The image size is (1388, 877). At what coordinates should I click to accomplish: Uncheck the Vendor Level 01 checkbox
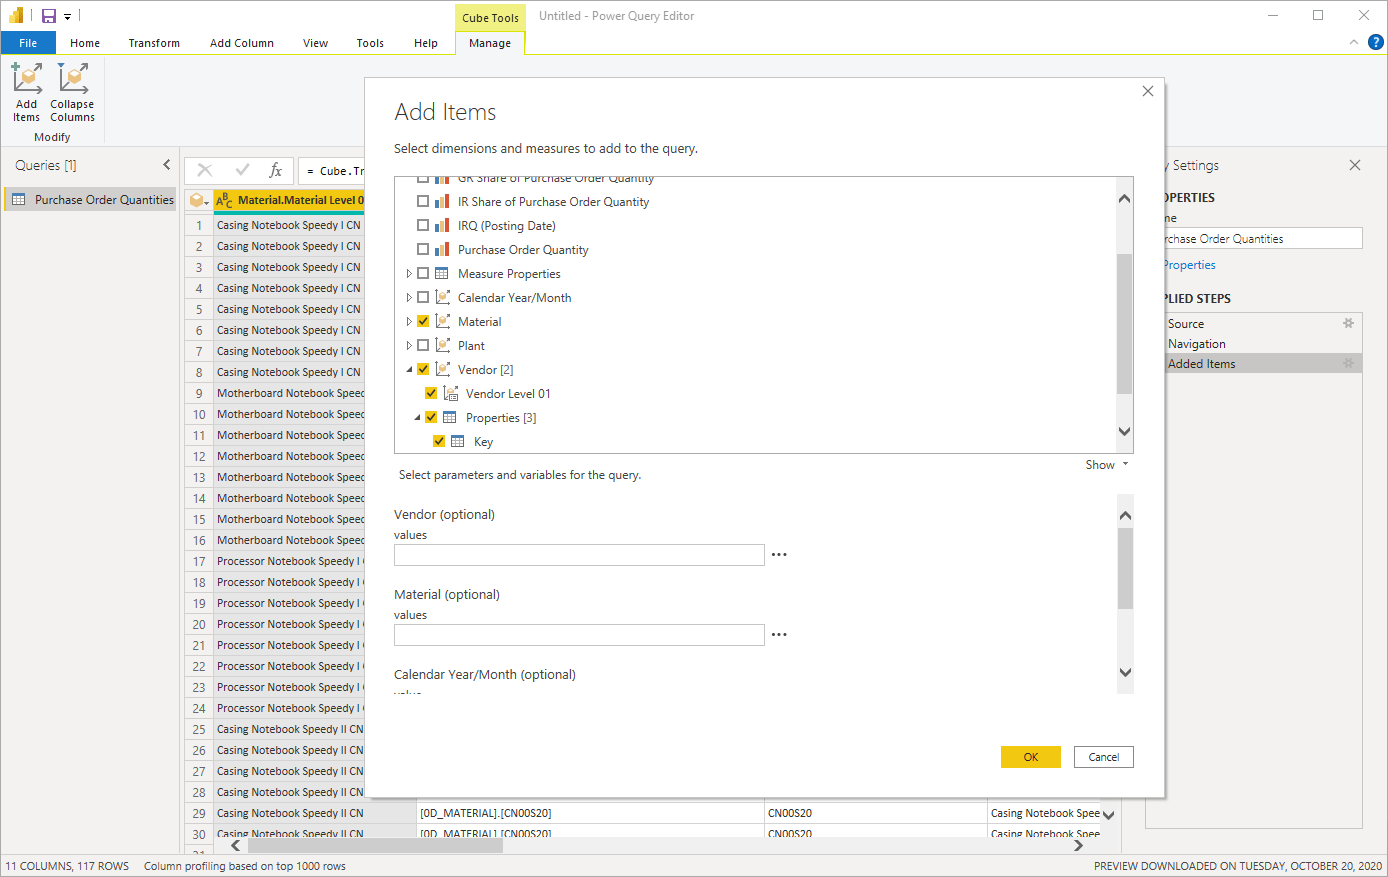[431, 393]
